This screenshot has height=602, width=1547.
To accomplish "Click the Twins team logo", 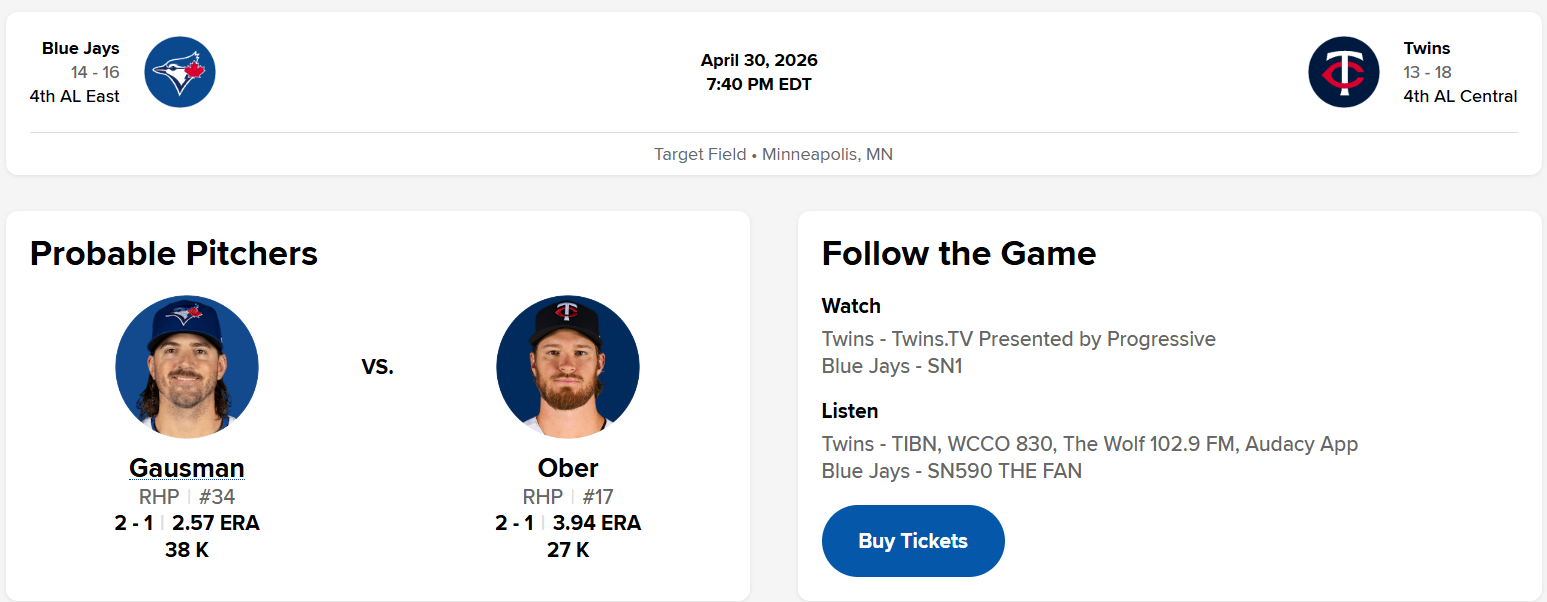I will pos(1343,72).
